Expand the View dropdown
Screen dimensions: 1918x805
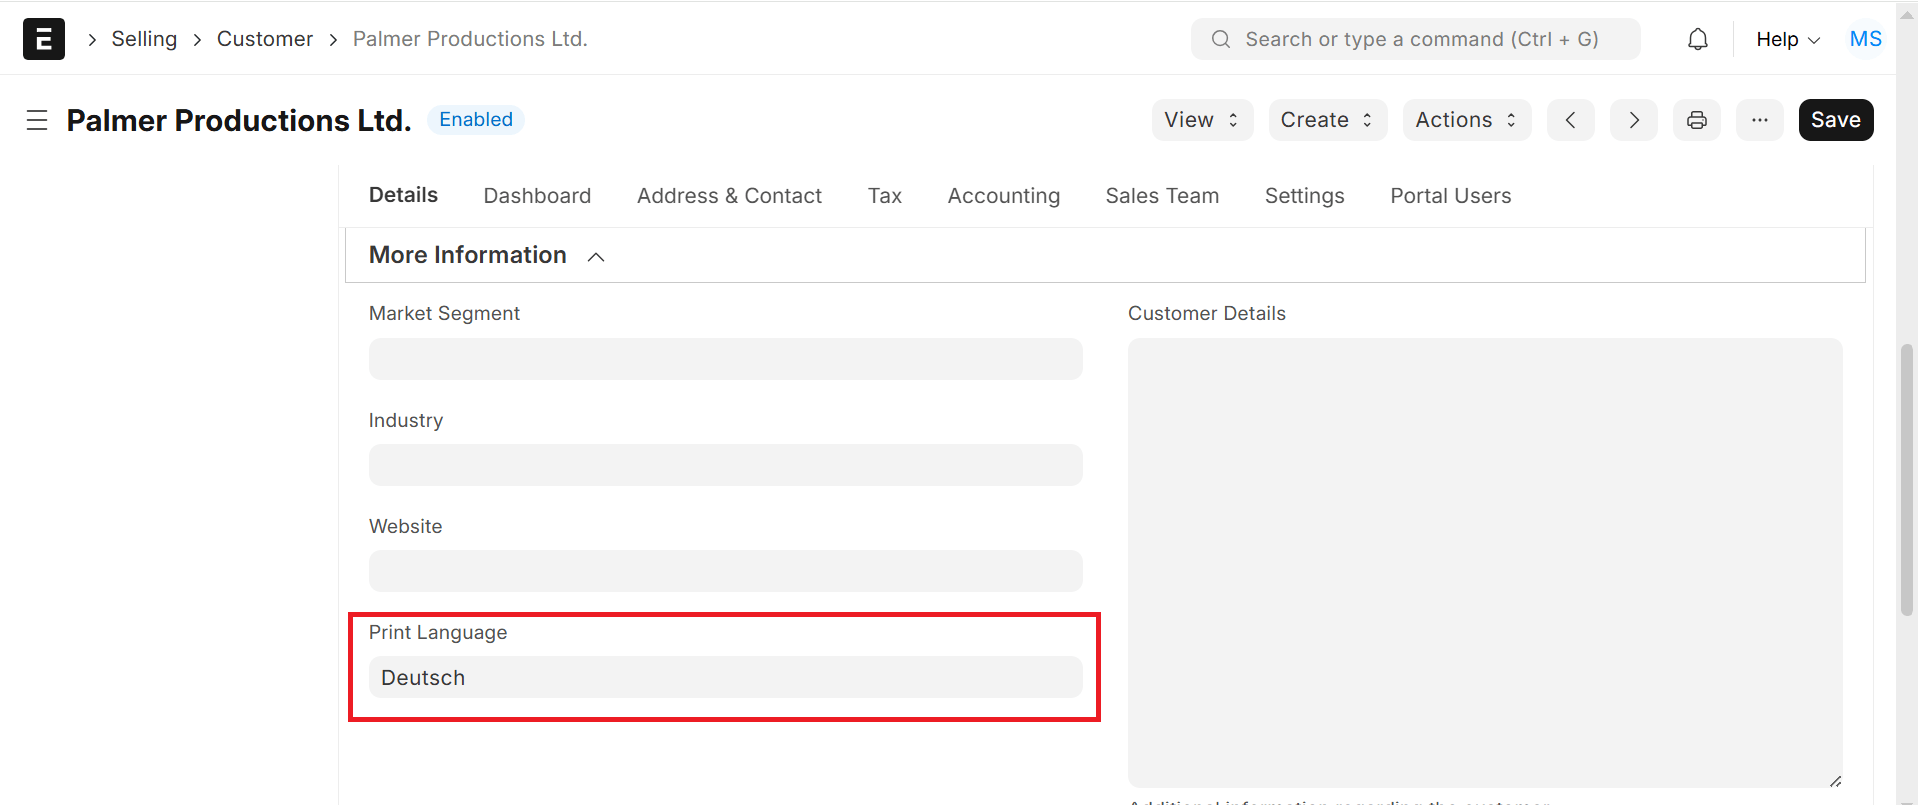click(x=1202, y=120)
